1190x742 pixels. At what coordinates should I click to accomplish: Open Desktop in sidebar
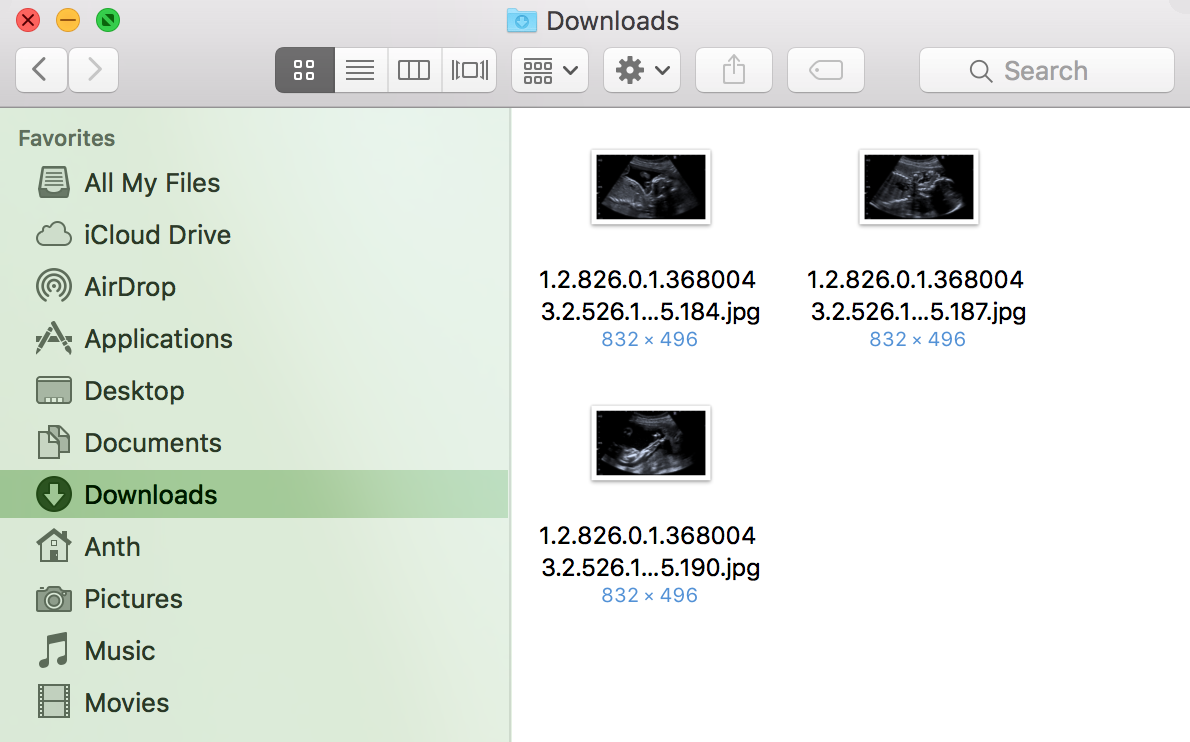tap(254, 391)
